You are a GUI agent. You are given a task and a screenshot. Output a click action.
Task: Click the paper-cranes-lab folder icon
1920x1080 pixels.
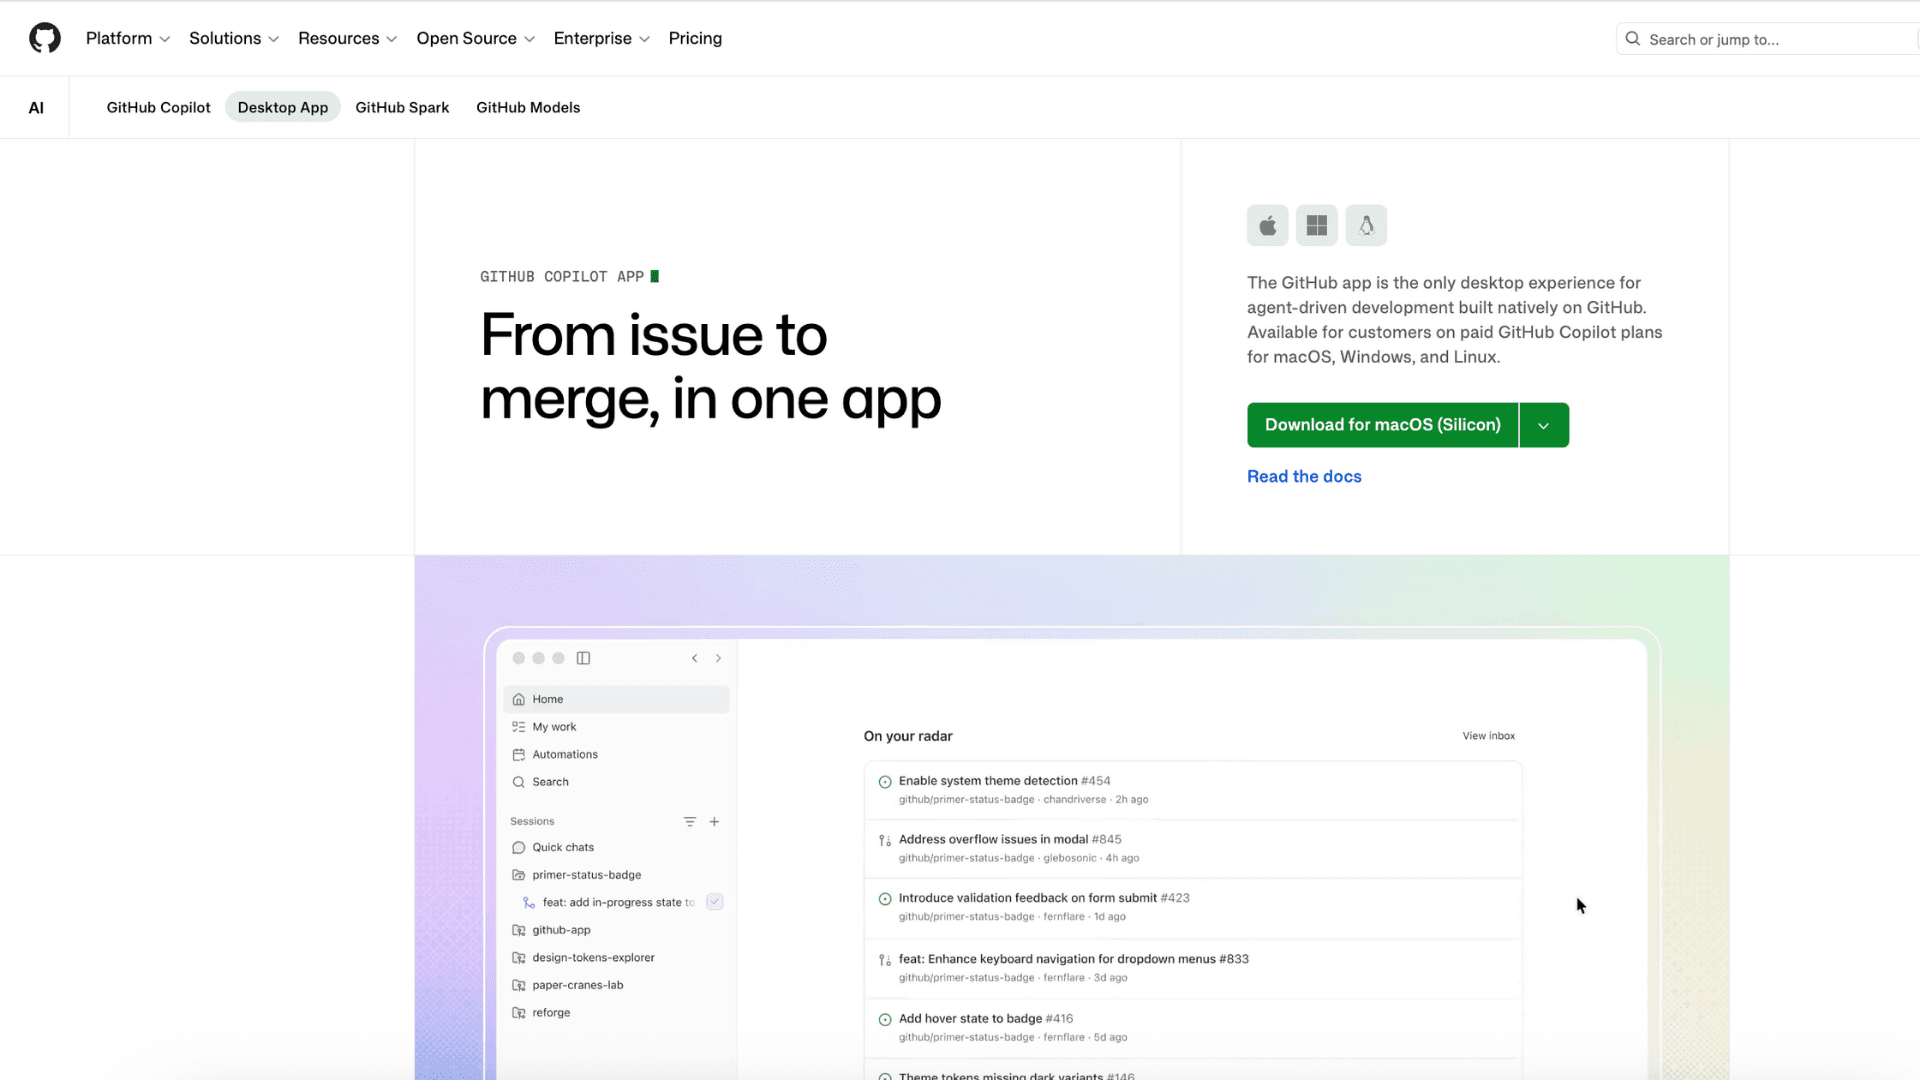tap(518, 985)
